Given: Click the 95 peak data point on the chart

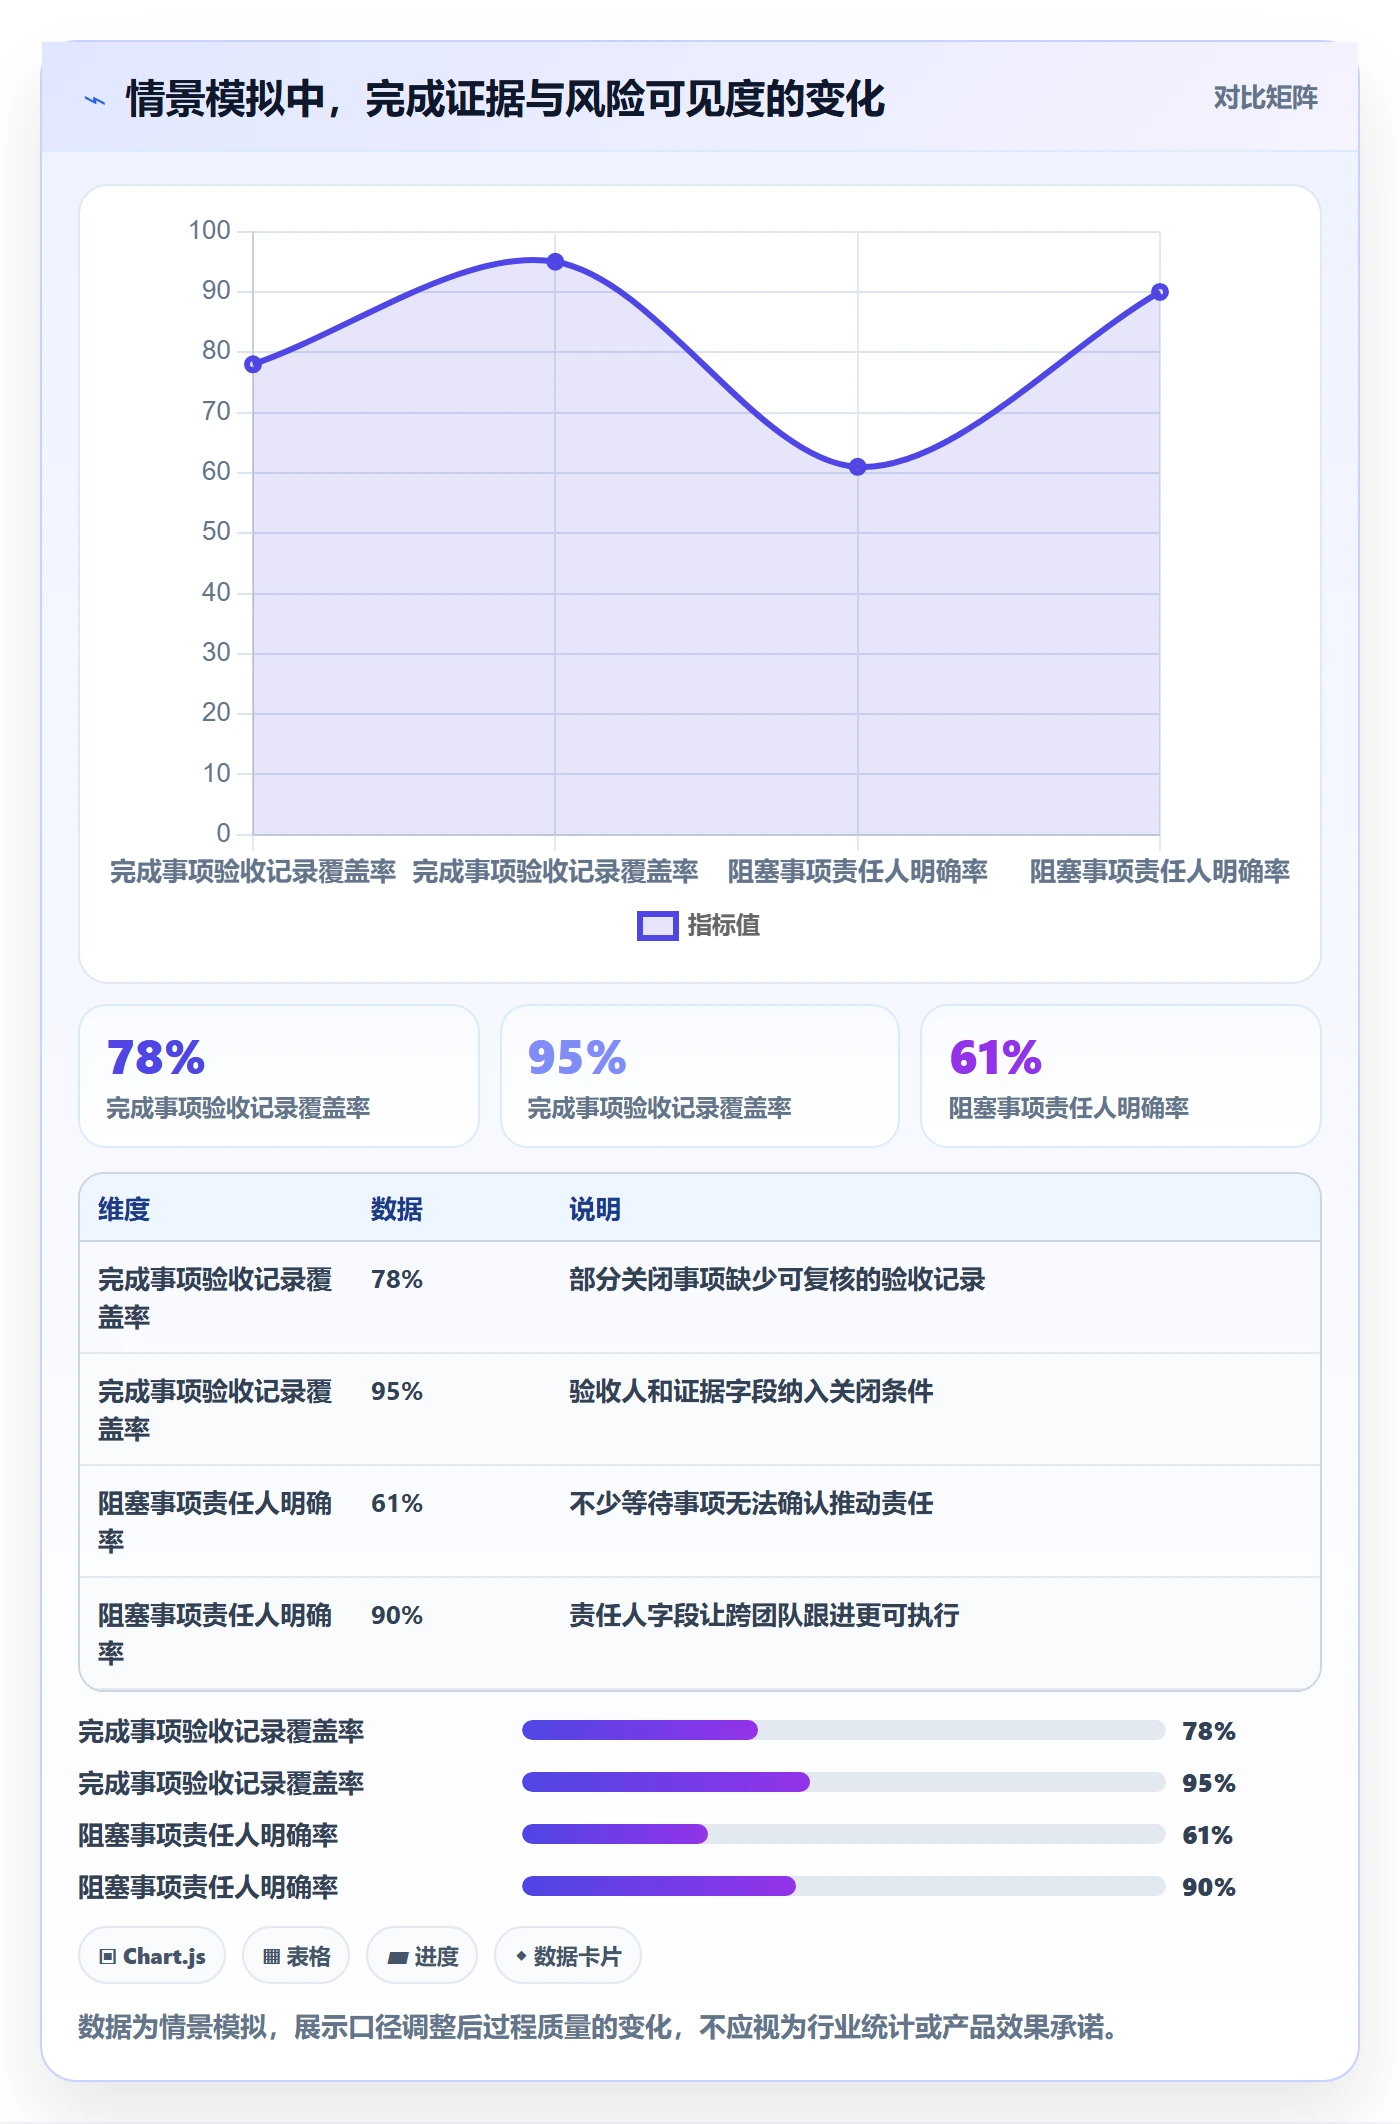Looking at the screenshot, I should click(555, 262).
